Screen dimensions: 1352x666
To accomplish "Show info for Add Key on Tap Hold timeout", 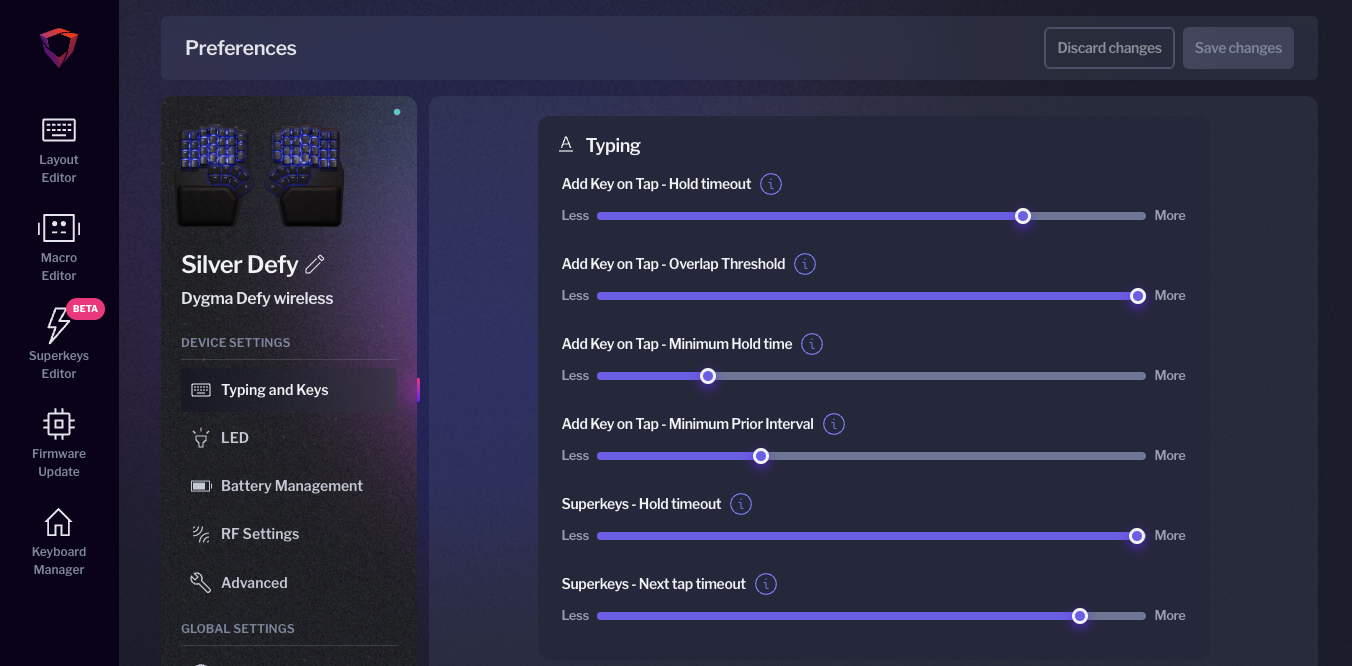I will [771, 184].
